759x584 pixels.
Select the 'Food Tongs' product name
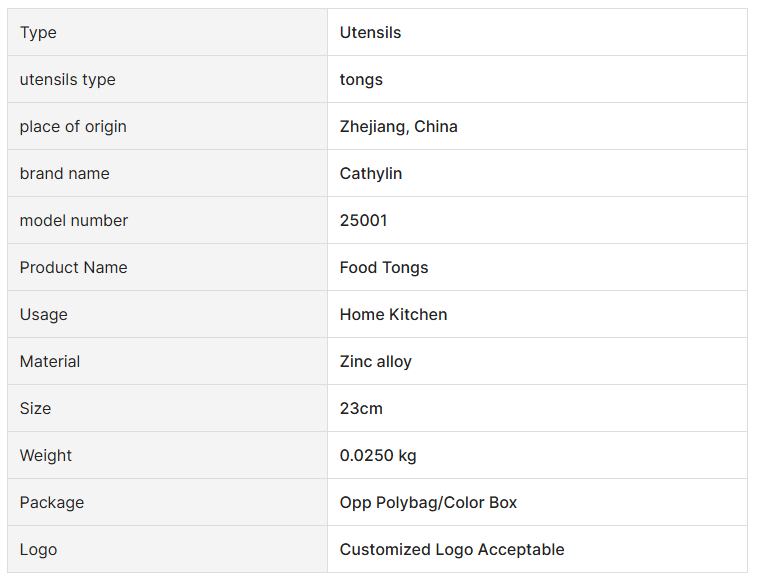click(384, 268)
